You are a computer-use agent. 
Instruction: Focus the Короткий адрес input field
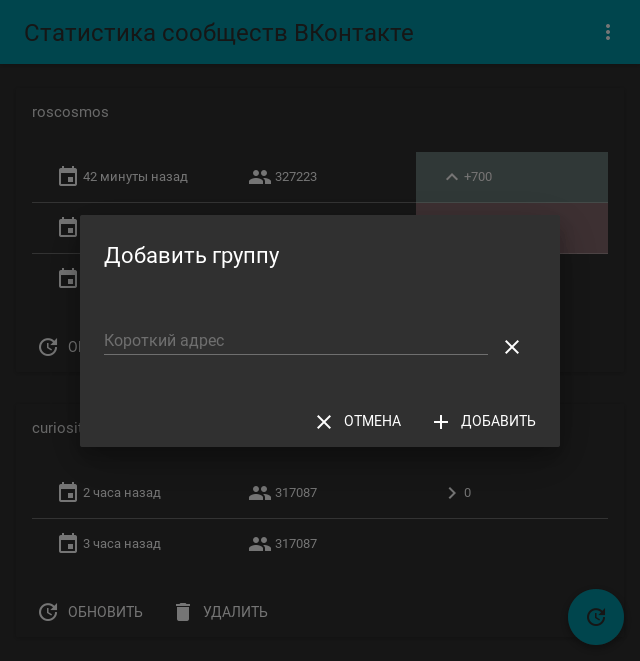[x=296, y=341]
